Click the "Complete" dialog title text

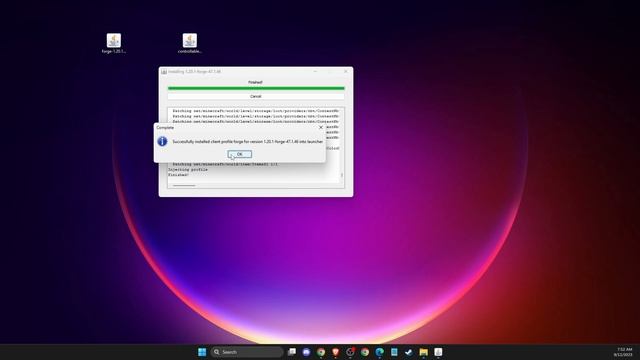point(165,128)
